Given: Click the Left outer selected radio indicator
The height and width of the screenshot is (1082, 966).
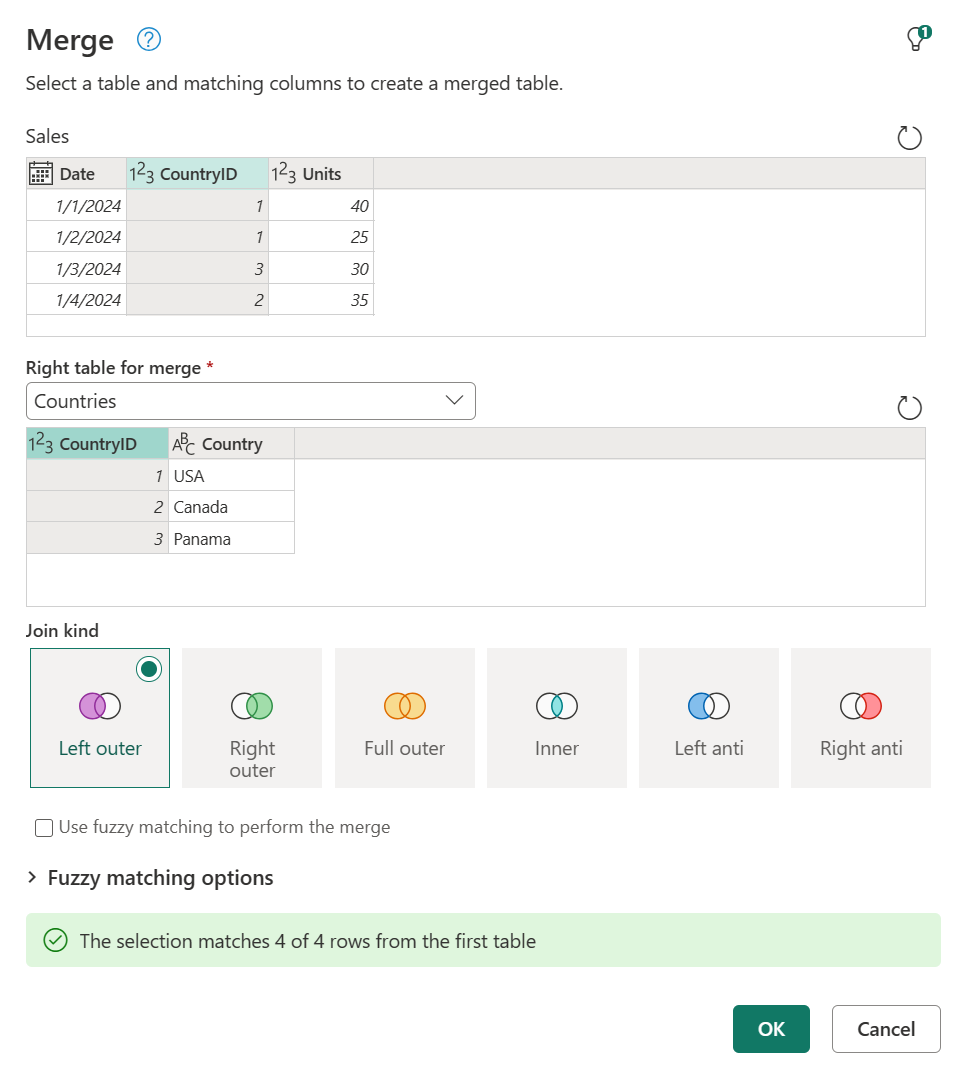Looking at the screenshot, I should click(x=149, y=669).
